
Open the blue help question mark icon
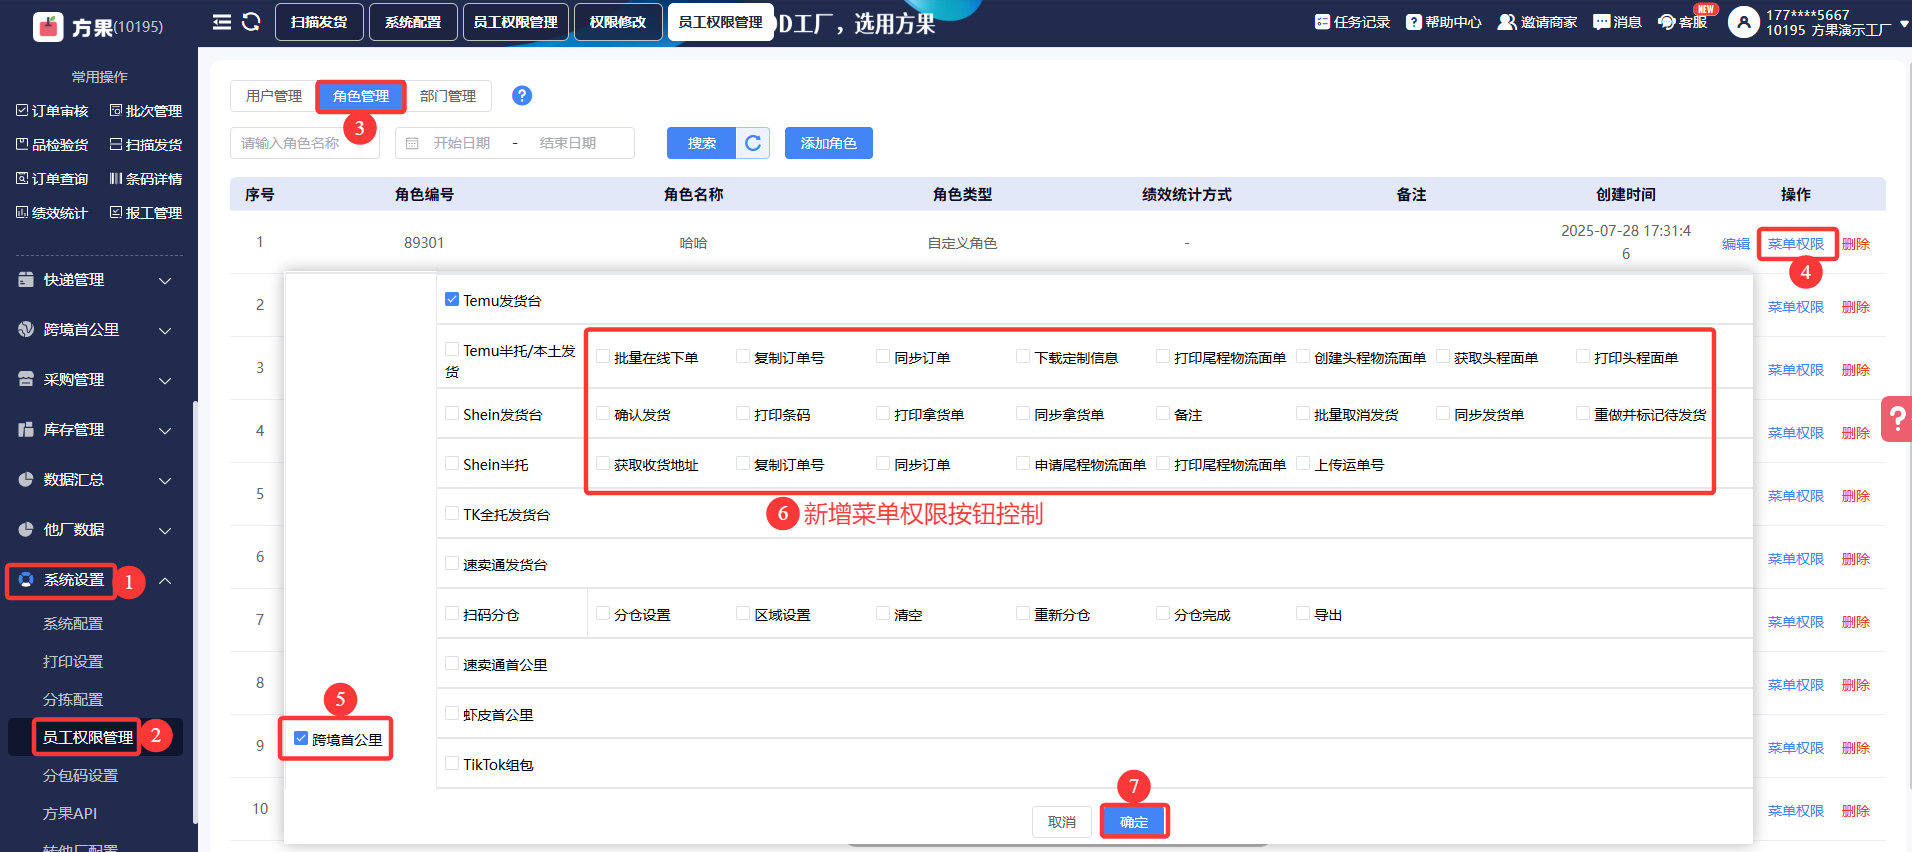tap(522, 95)
